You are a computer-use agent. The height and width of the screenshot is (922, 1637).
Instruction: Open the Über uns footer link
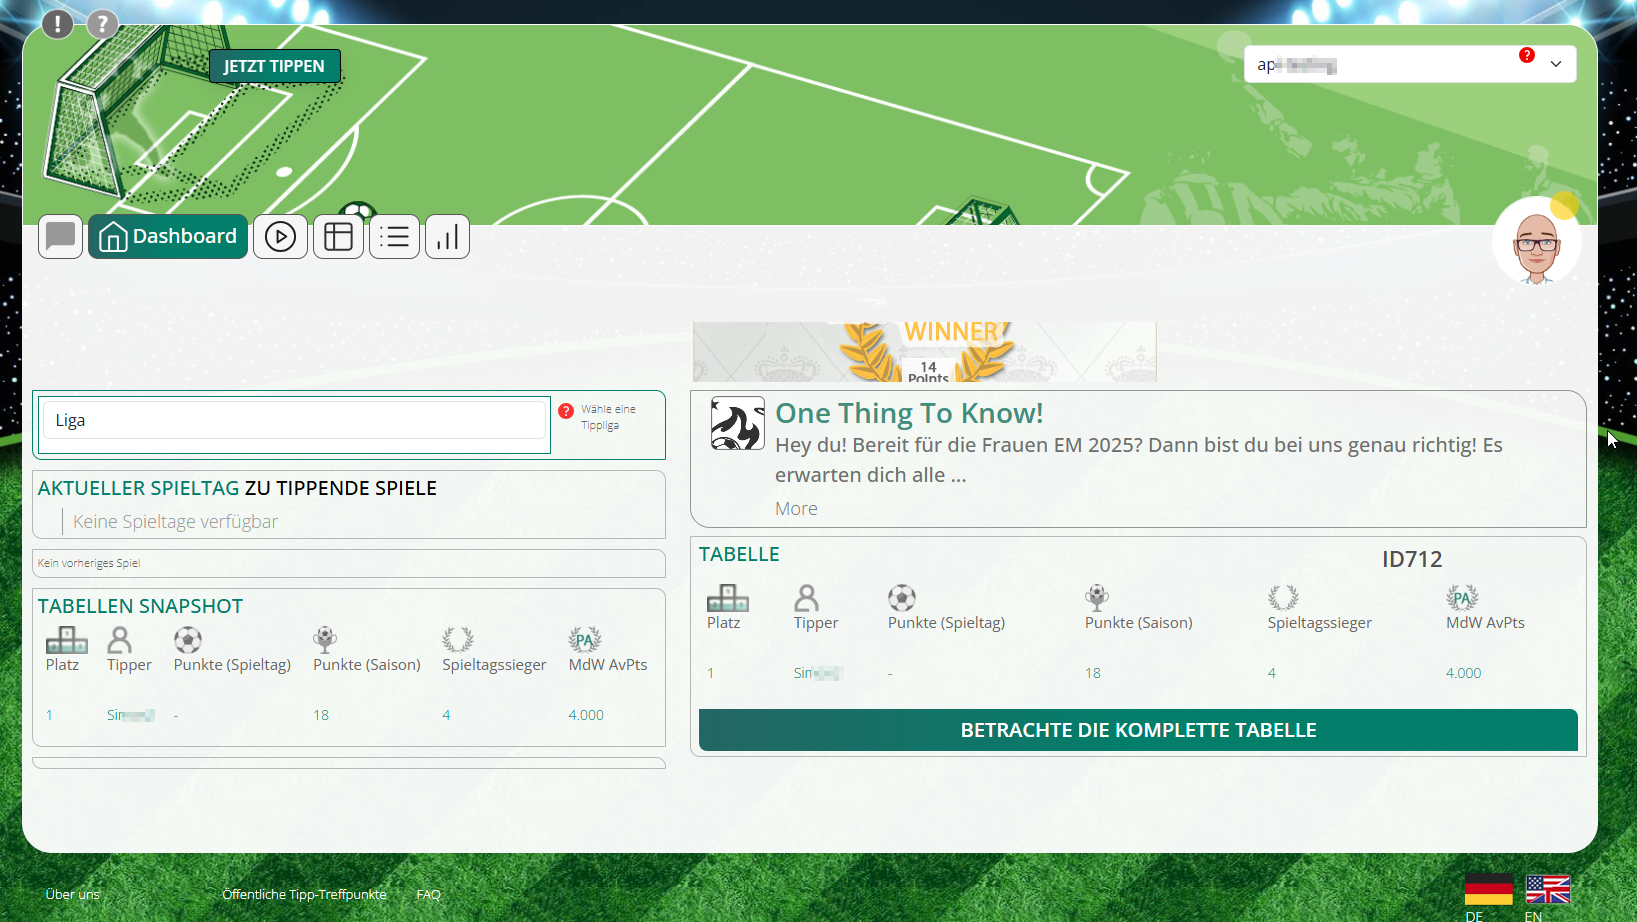tap(72, 894)
